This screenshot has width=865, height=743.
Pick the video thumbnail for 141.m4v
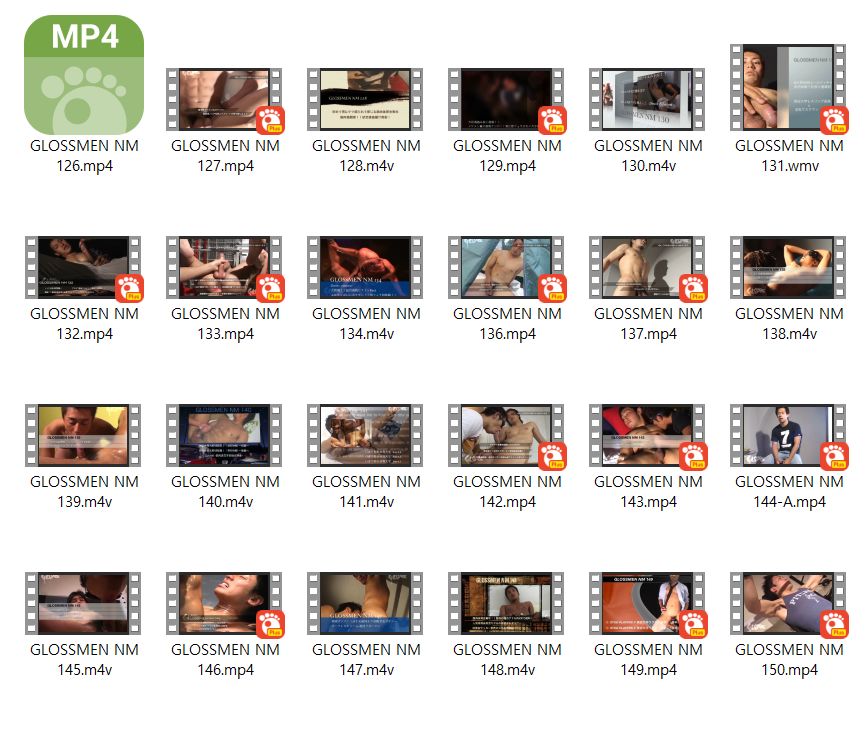(365, 435)
